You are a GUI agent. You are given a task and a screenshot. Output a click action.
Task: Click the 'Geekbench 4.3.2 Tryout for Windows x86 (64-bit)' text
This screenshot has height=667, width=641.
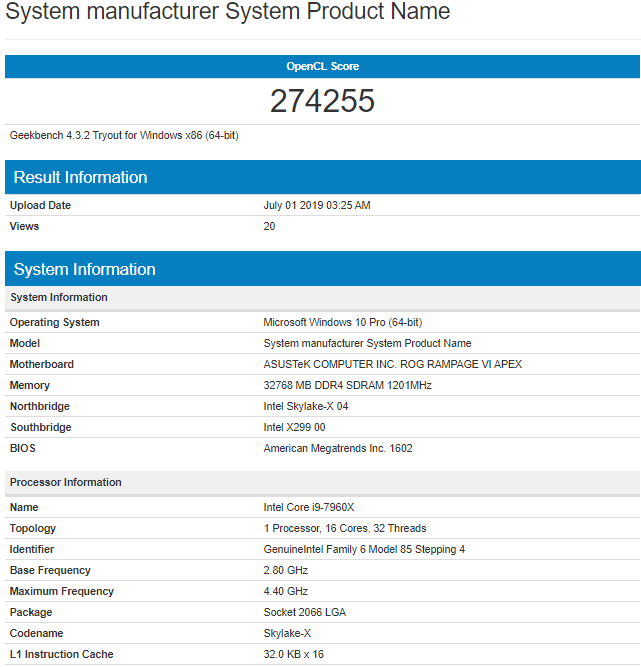pos(124,135)
